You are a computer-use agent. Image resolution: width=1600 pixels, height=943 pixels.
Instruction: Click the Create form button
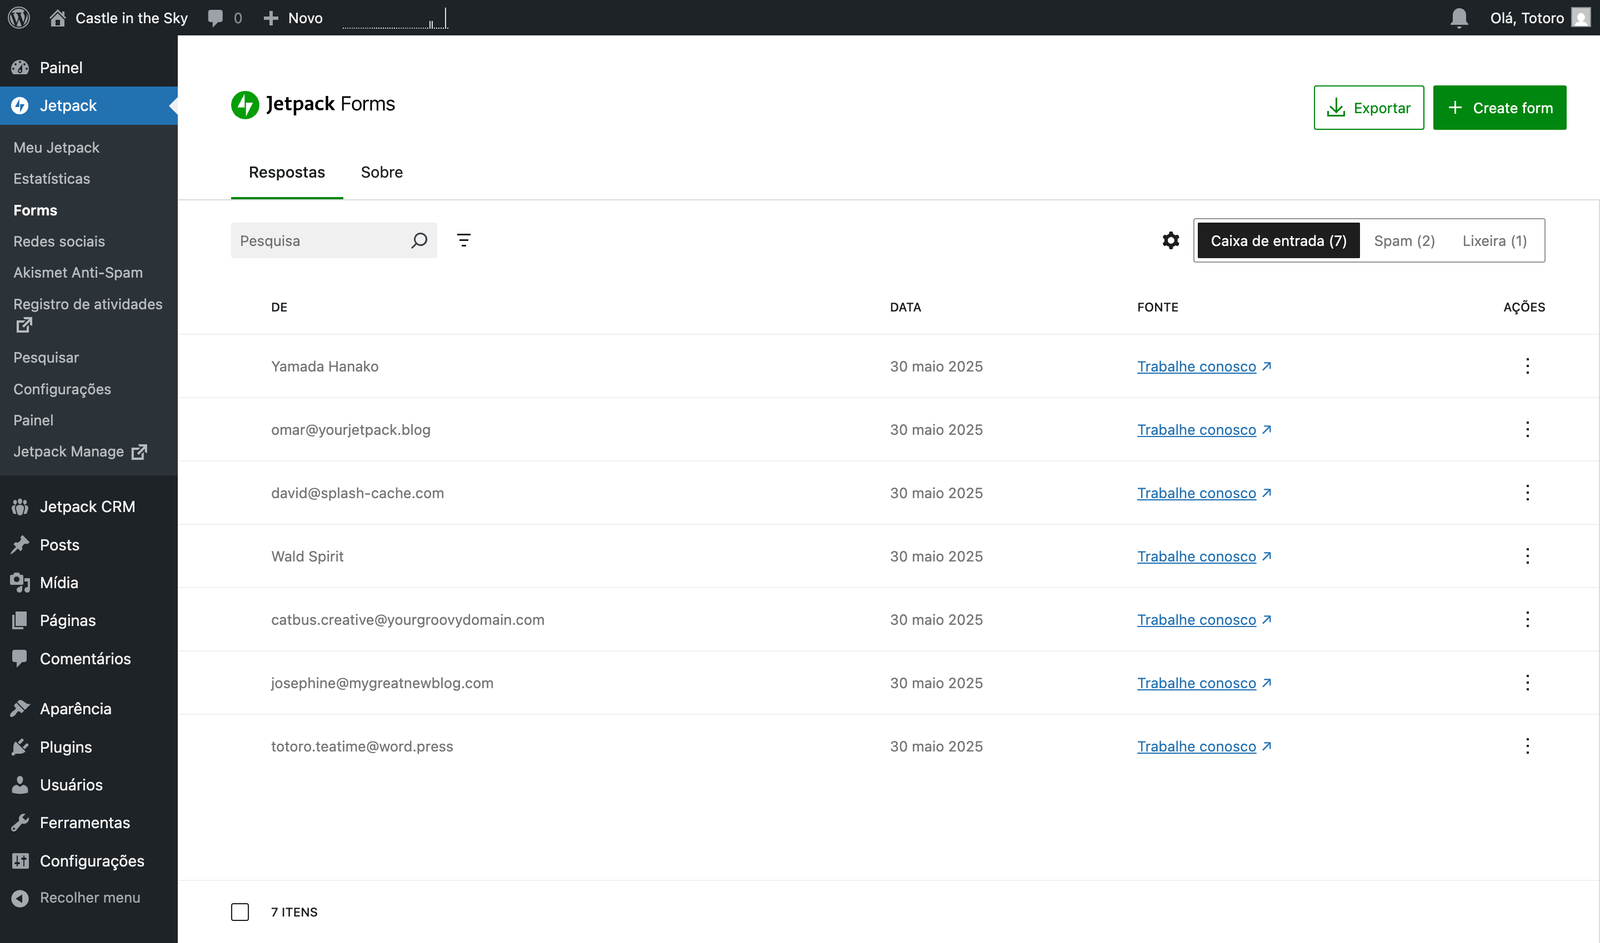pos(1499,108)
